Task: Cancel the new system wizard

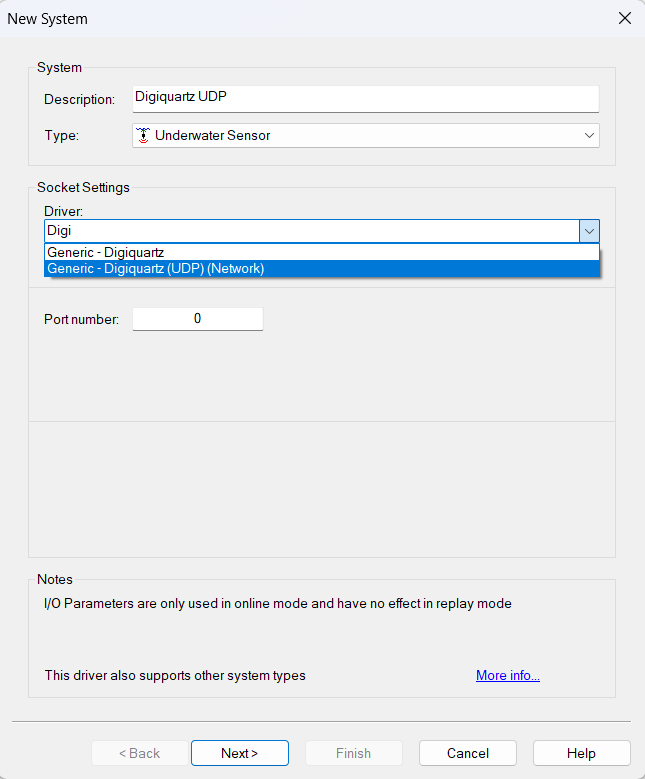Action: 467,753
